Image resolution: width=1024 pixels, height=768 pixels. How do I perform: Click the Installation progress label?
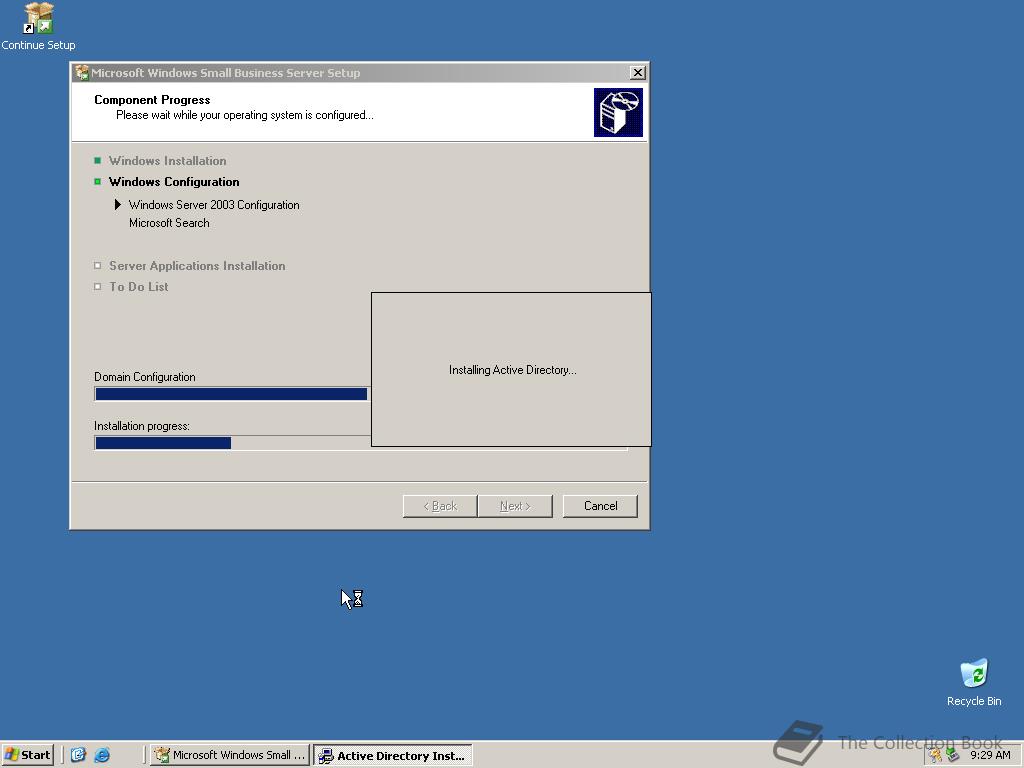click(142, 426)
